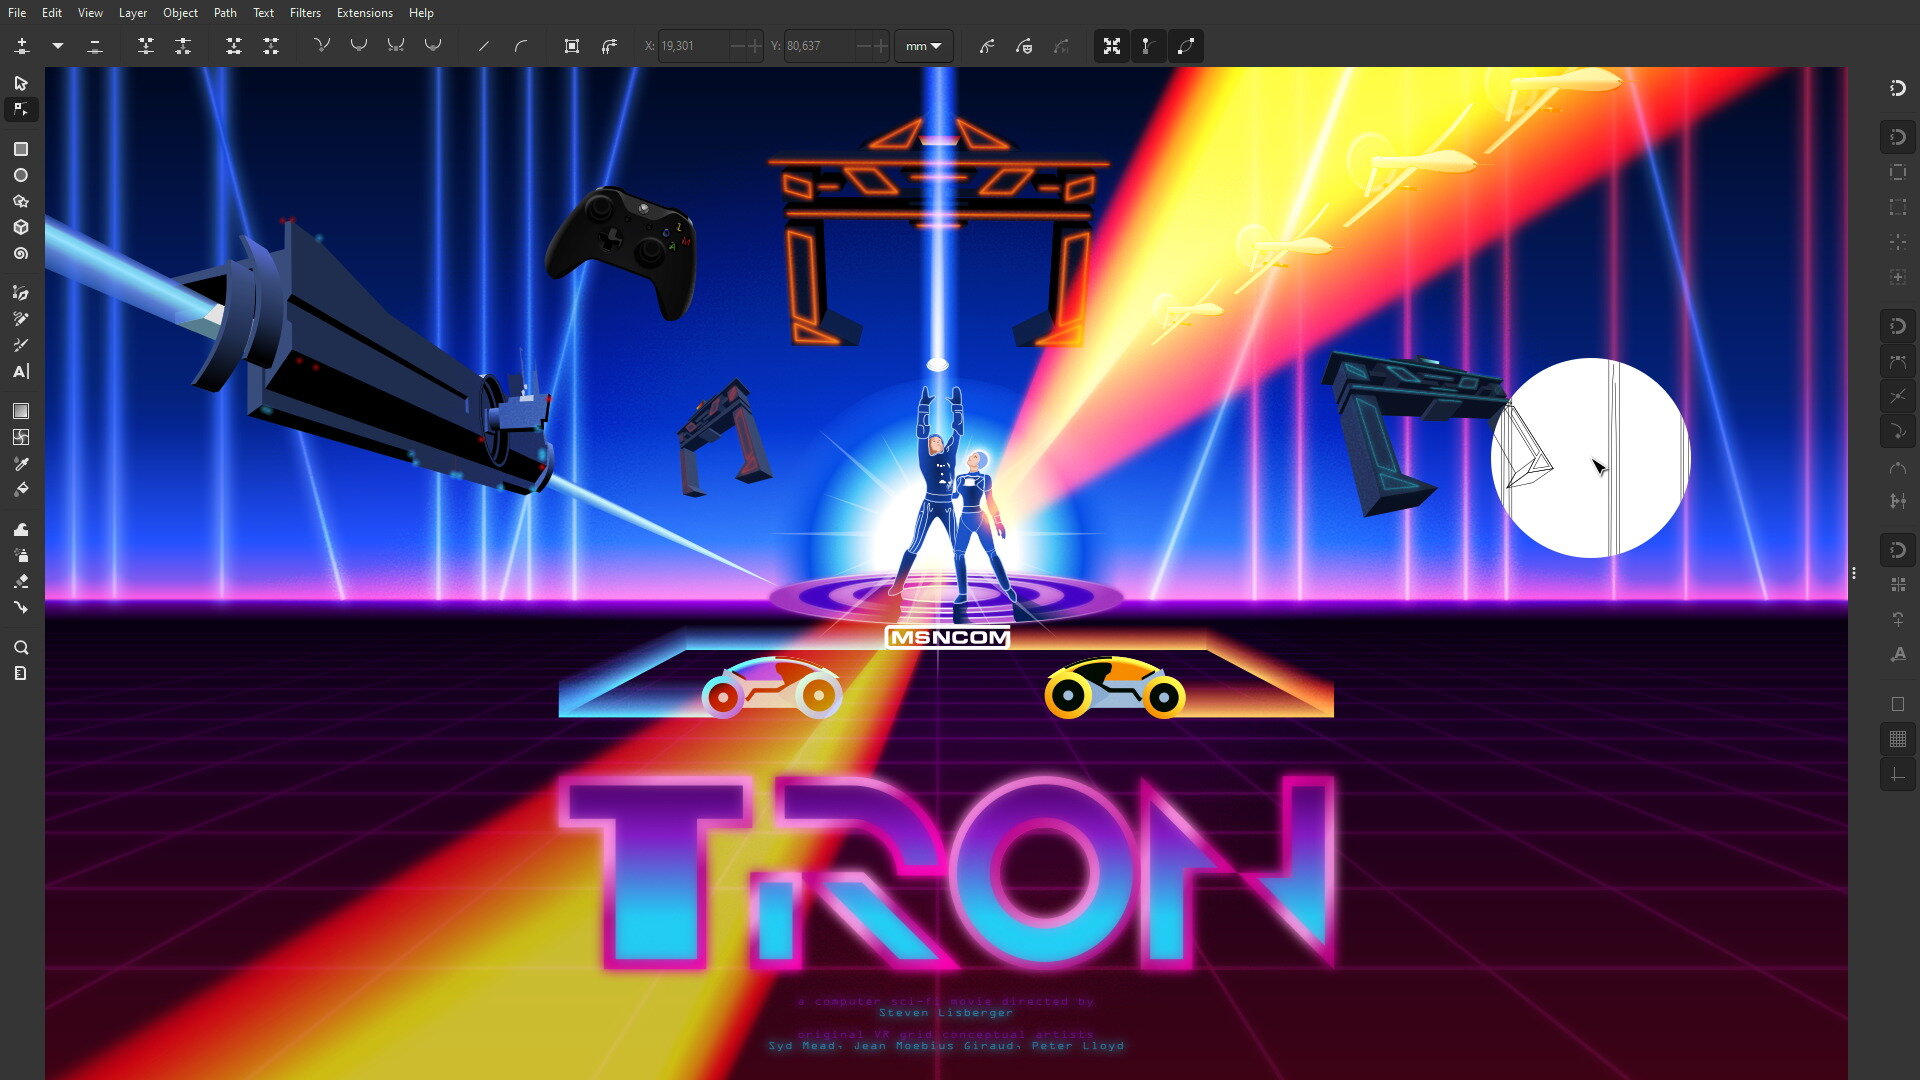Select the Selector arrow tool

20,83
